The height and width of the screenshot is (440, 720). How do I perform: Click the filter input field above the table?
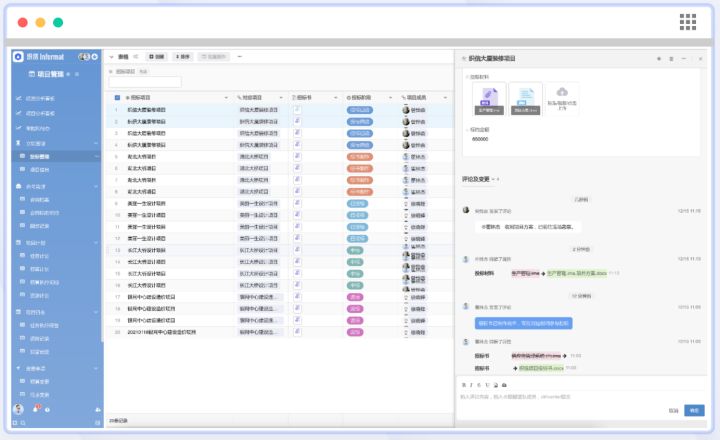click(x=146, y=82)
